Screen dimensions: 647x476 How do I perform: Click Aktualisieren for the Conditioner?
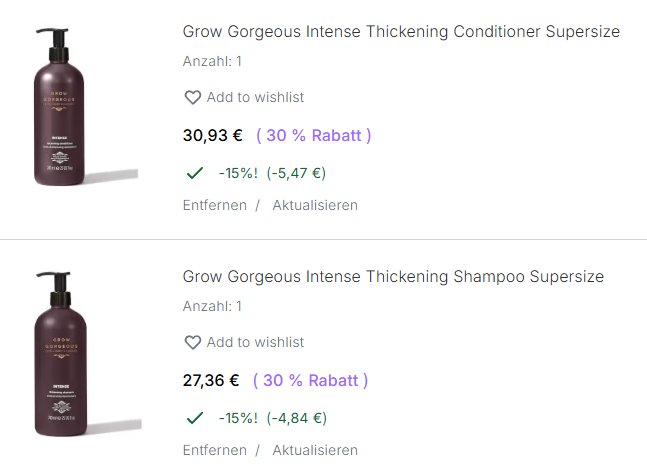[315, 206]
